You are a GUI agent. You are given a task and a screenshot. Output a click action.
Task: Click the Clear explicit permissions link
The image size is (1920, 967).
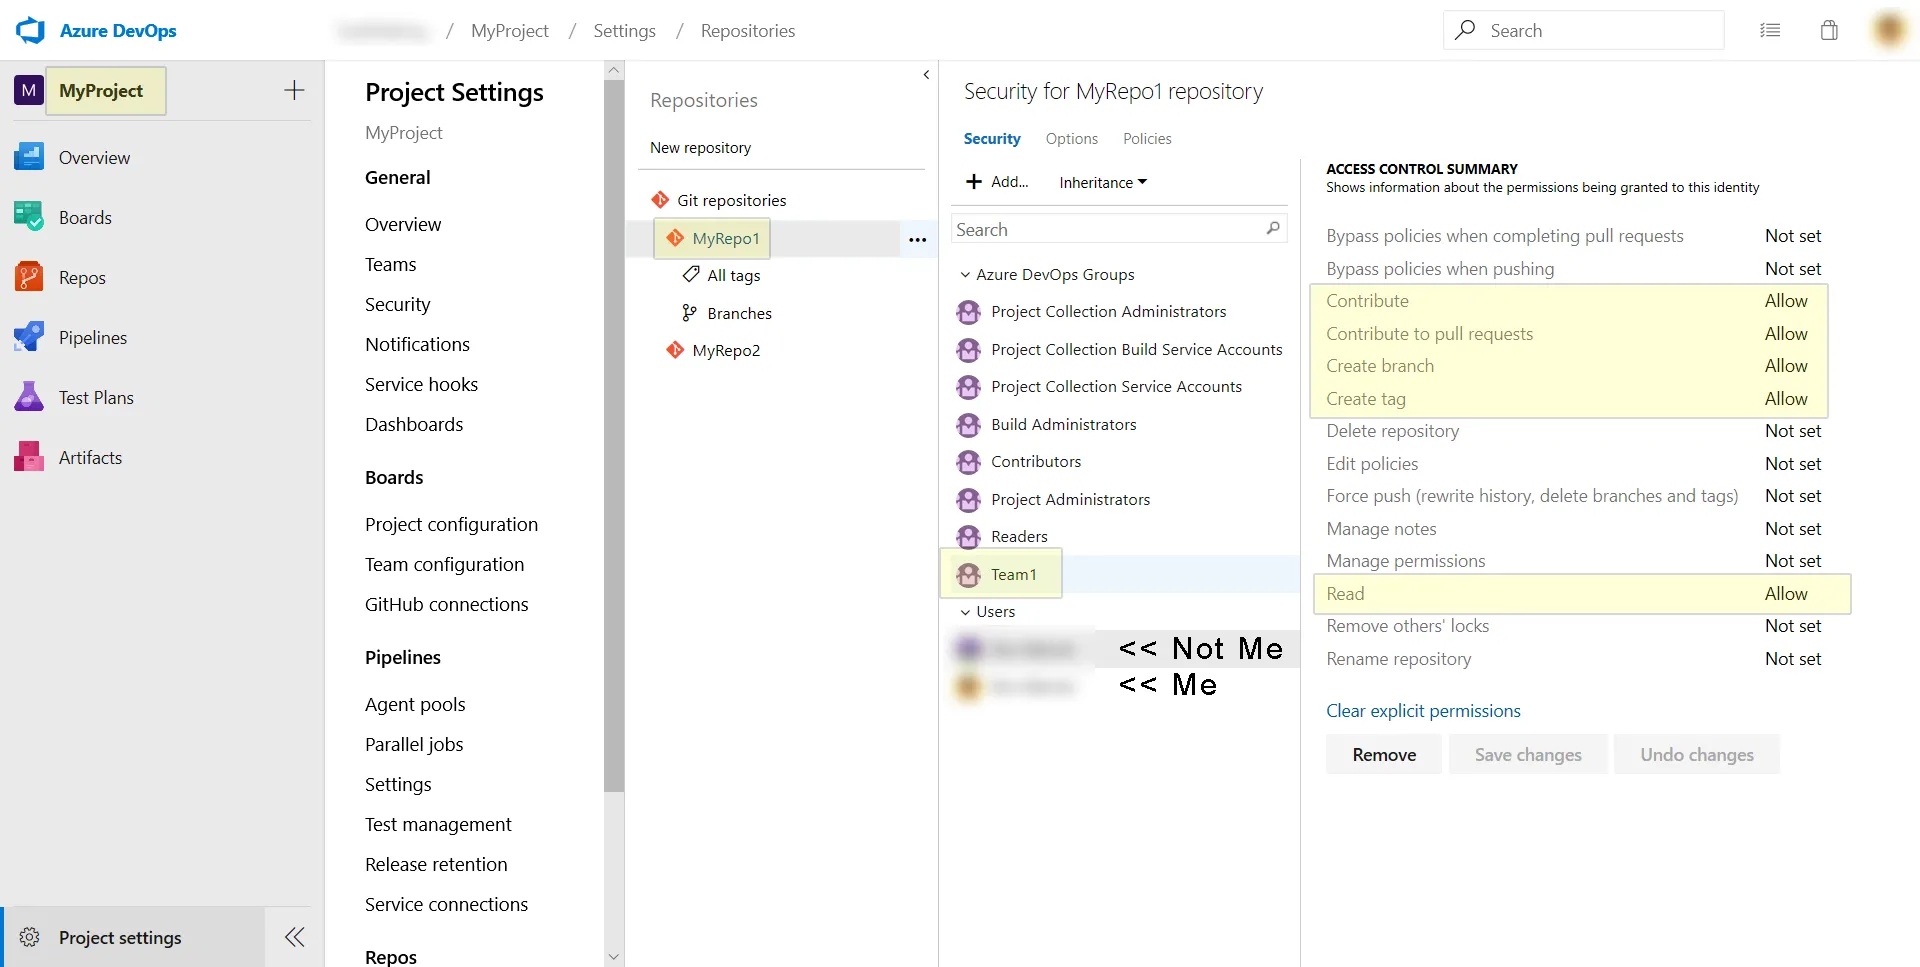(x=1423, y=711)
